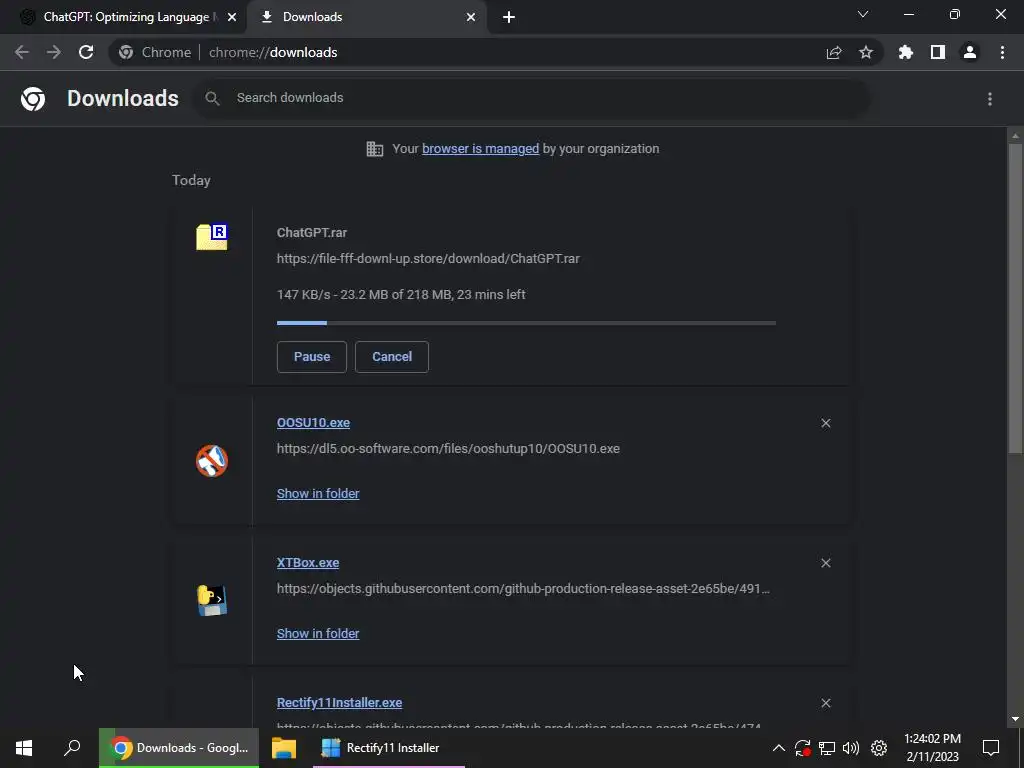The image size is (1024, 768).
Task: Focus the Search downloads field
Action: coord(532,98)
